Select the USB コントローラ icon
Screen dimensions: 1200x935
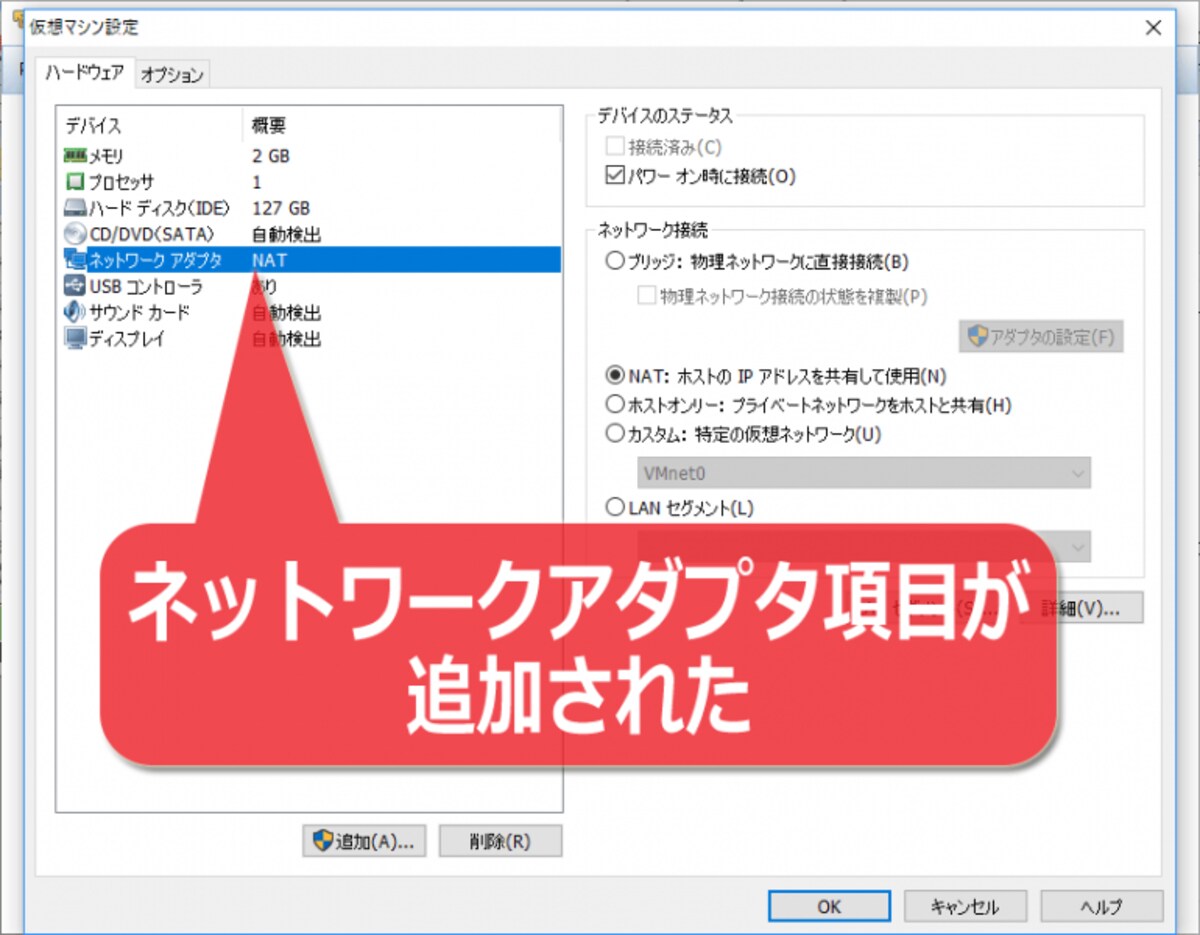coord(75,286)
